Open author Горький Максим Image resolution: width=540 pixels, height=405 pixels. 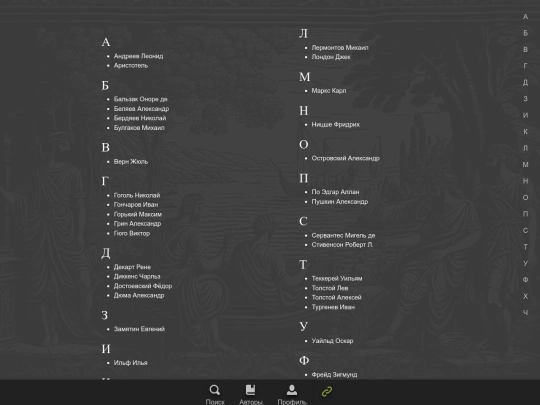[x=138, y=214]
